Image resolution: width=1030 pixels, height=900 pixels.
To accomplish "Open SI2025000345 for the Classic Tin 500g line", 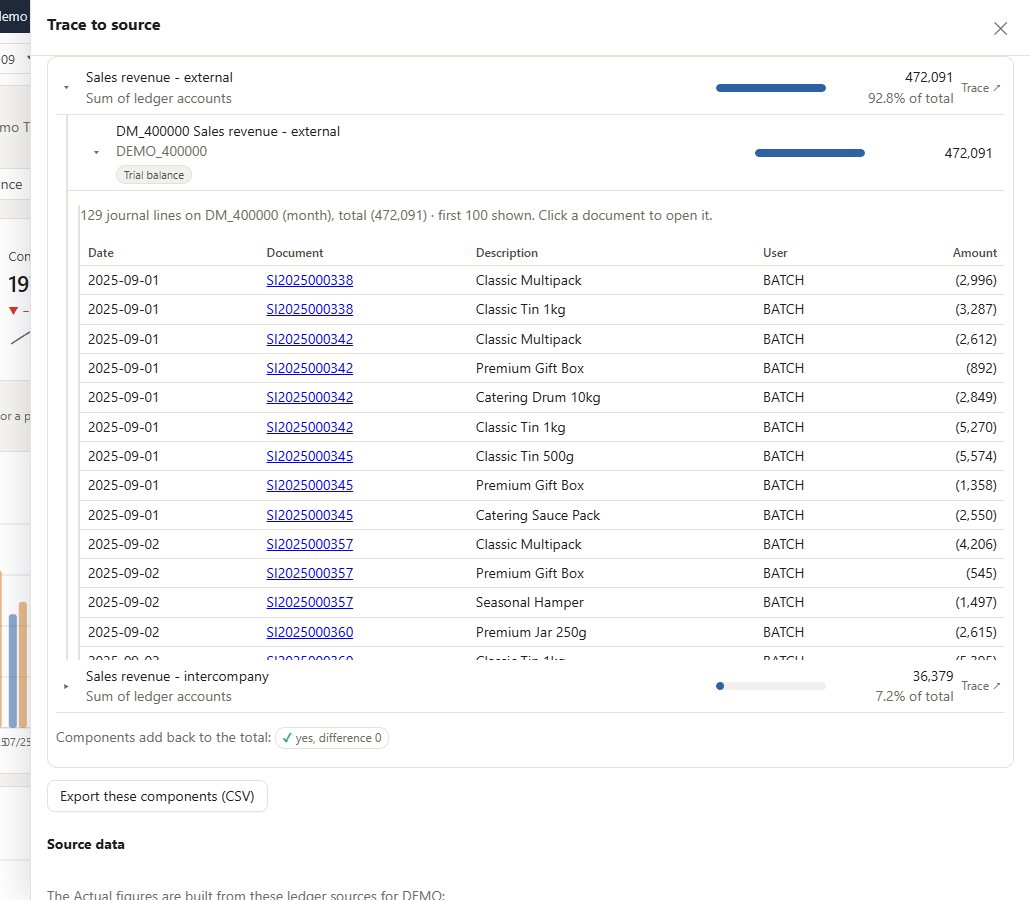I will point(309,457).
